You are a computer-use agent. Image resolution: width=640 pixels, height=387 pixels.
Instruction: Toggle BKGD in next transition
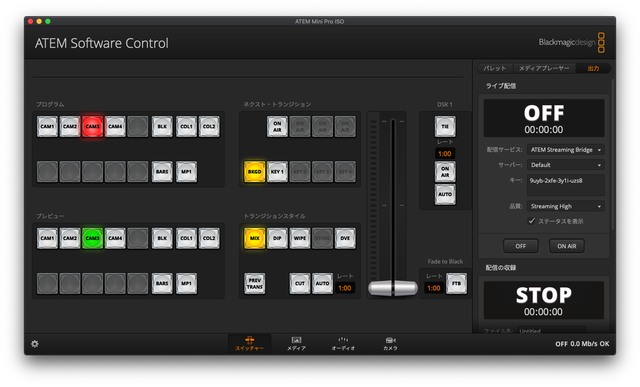point(254,171)
